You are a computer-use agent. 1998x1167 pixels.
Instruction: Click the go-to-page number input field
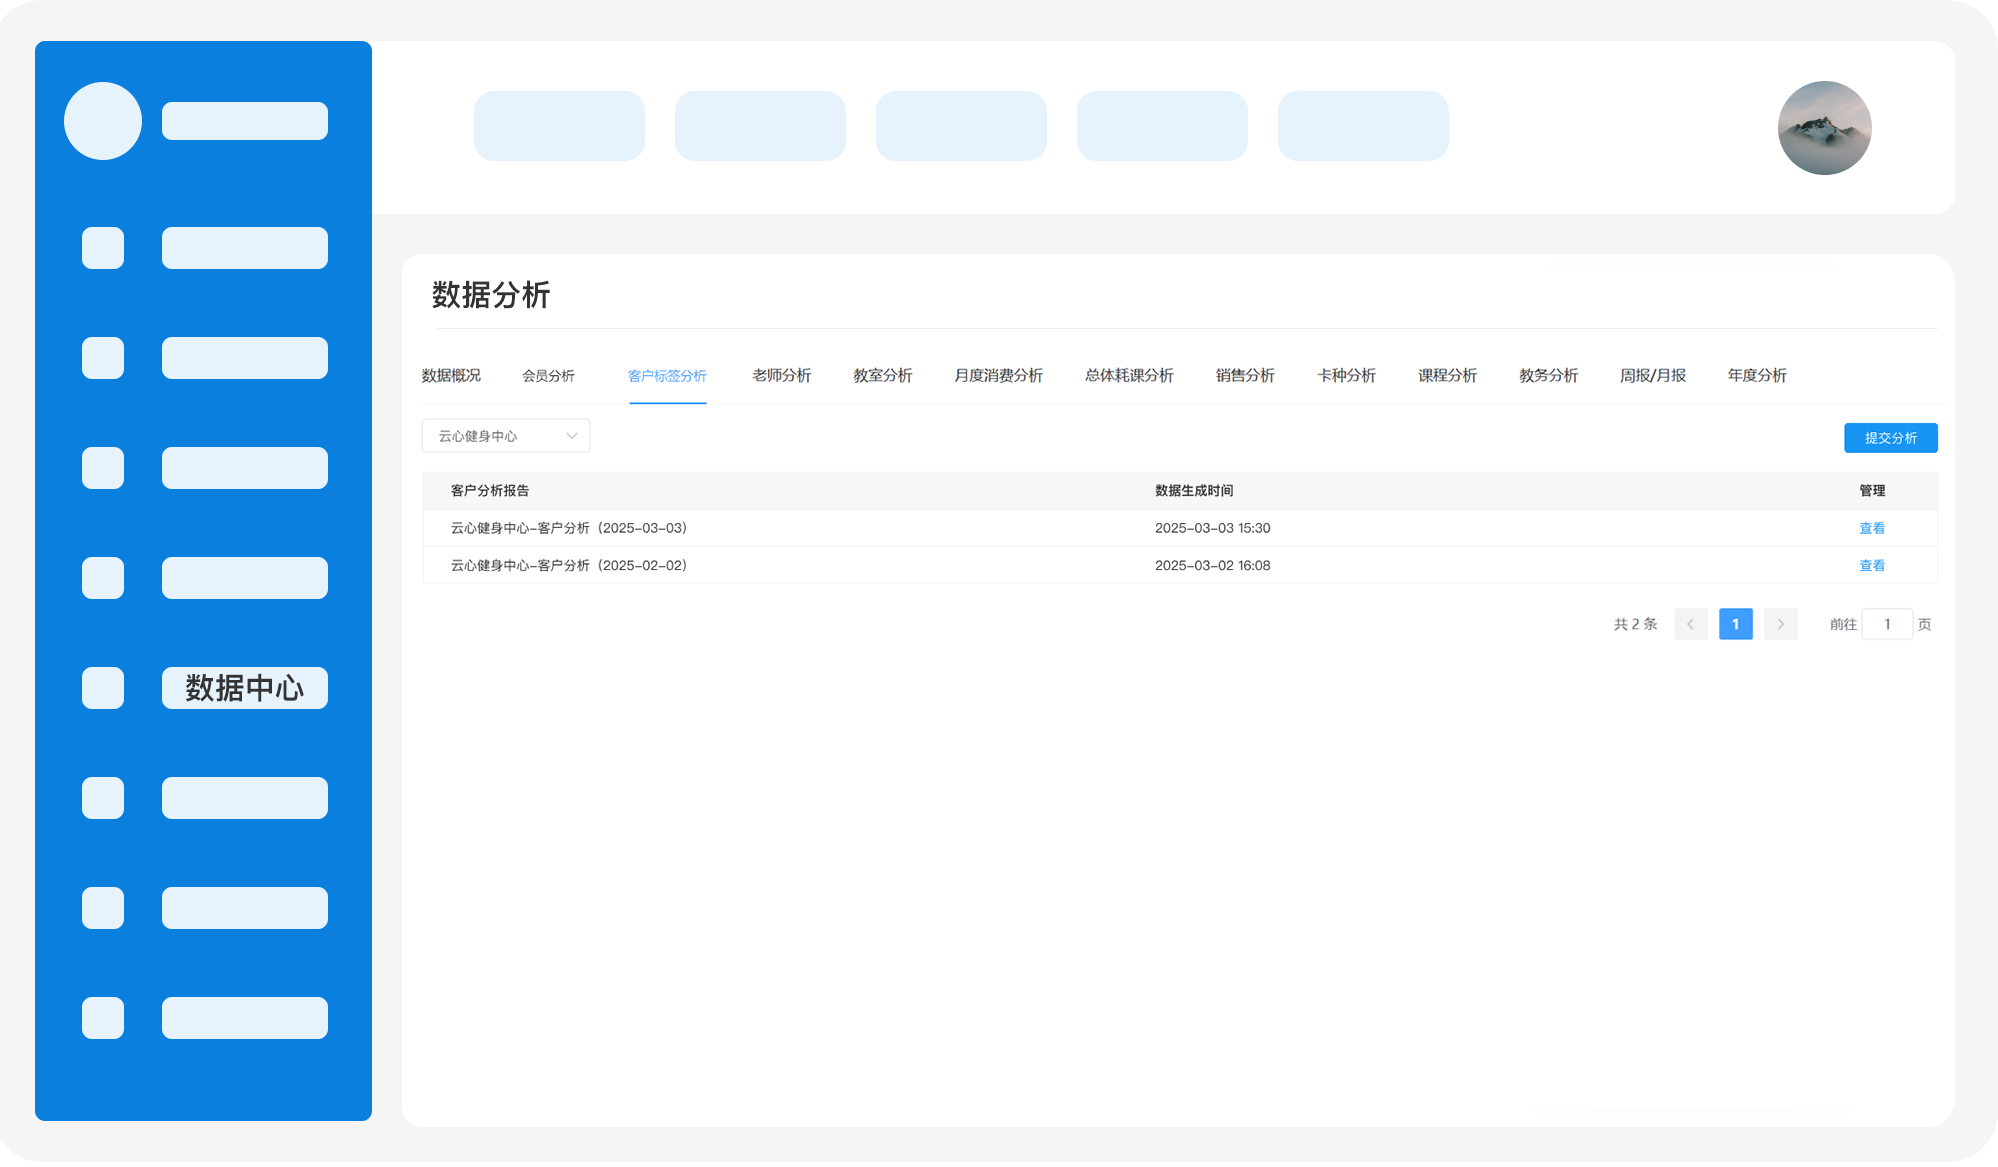click(x=1887, y=624)
